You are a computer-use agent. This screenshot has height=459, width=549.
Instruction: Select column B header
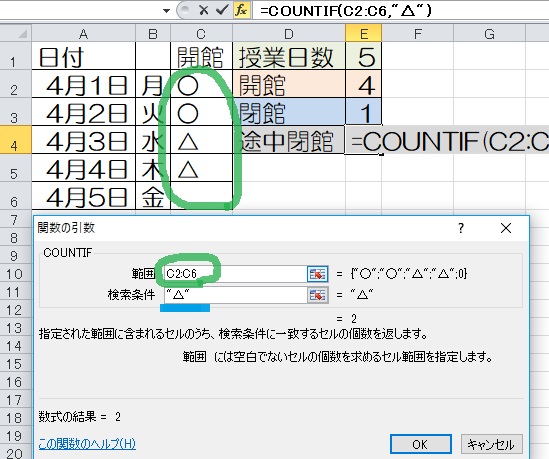click(153, 34)
